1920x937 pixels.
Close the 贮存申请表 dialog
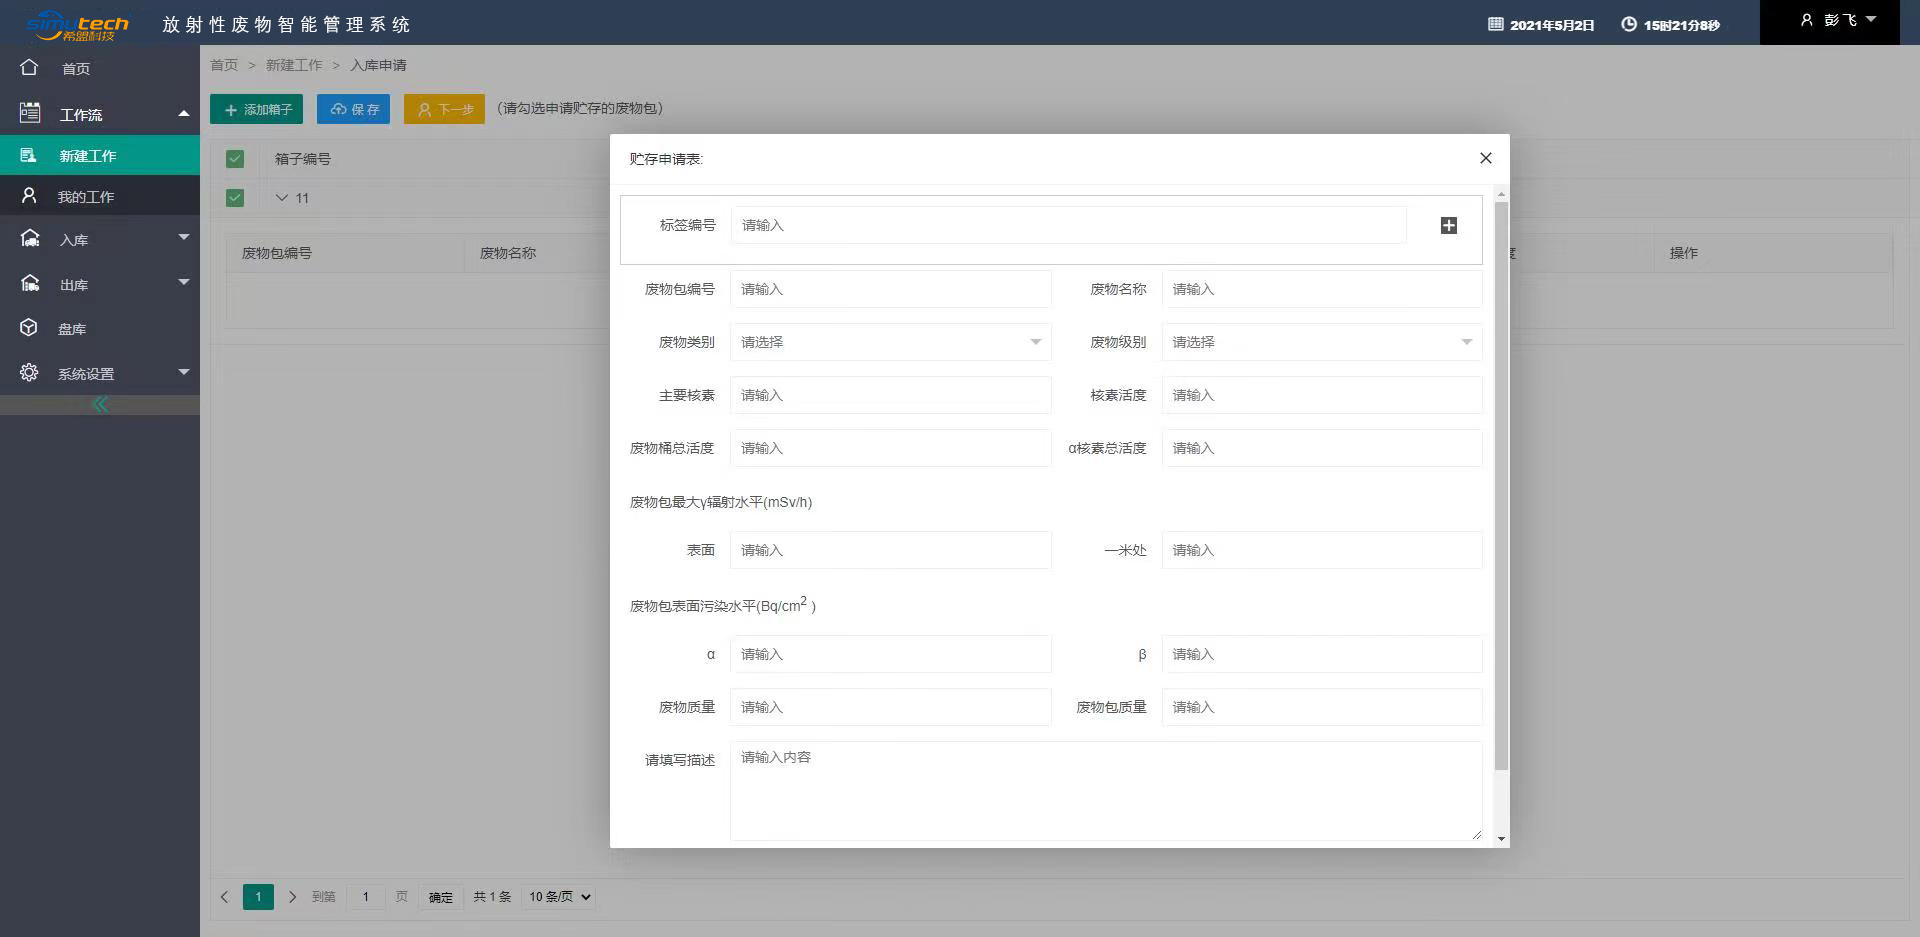[x=1485, y=158]
